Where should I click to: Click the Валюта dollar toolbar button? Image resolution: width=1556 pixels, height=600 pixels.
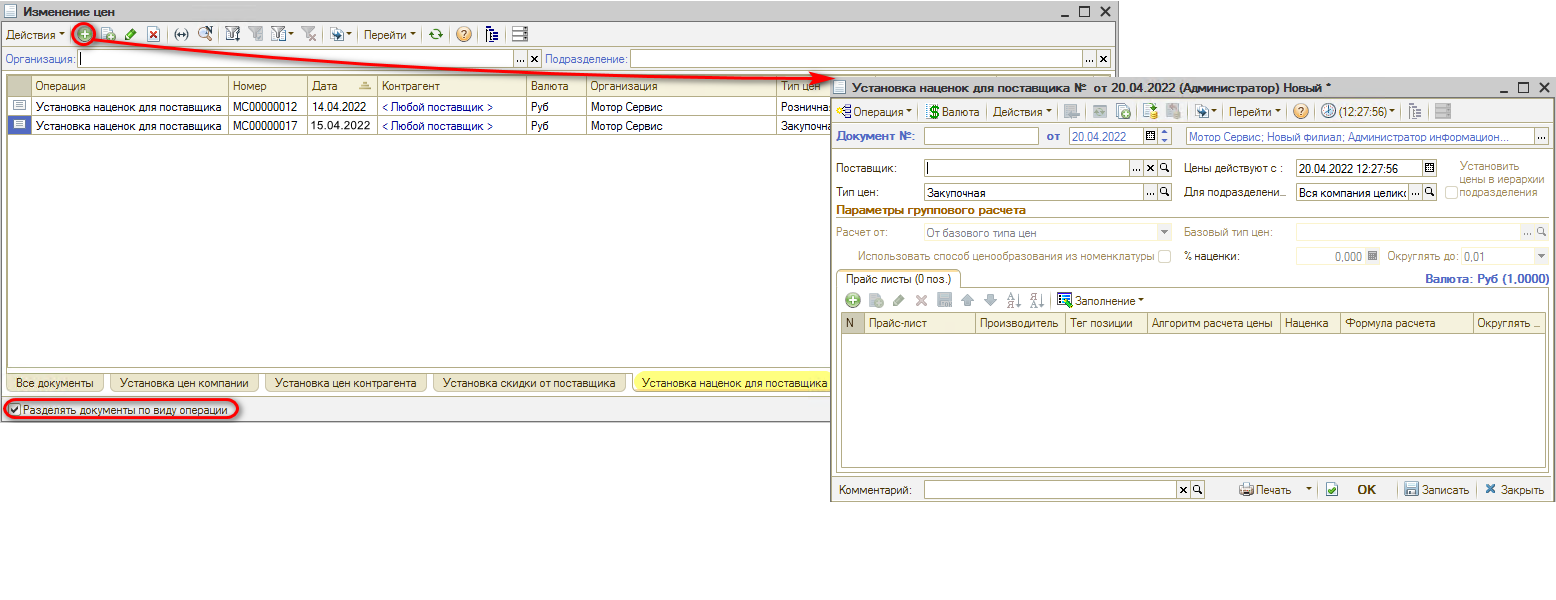[x=954, y=112]
